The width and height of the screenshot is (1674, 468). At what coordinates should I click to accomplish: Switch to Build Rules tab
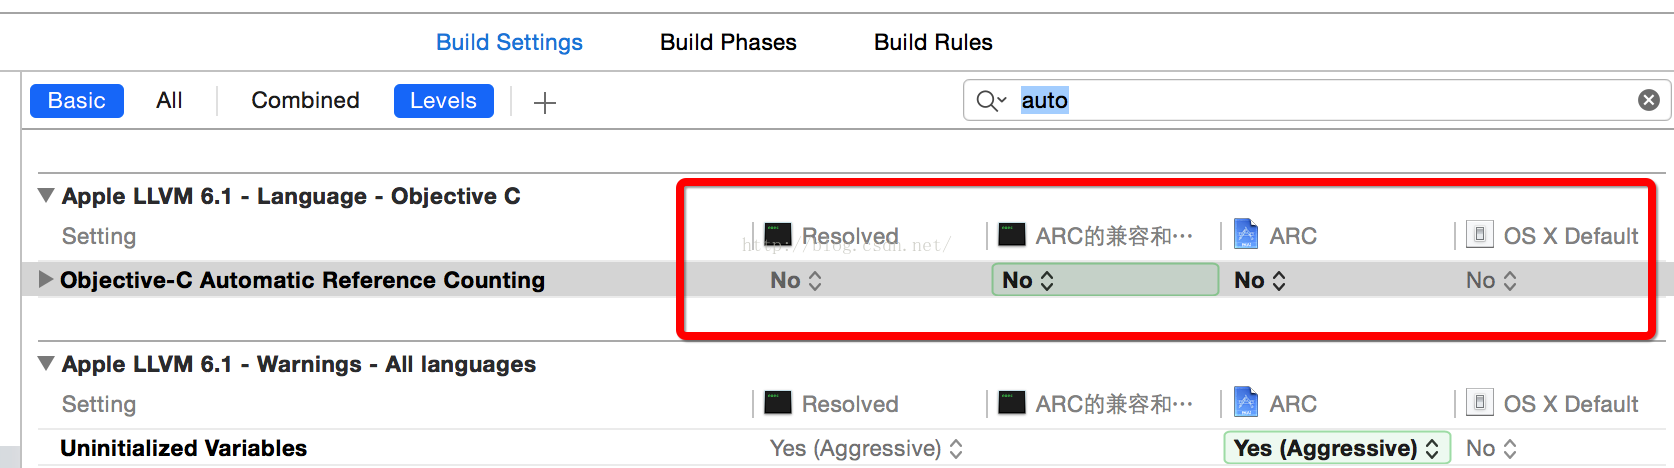coord(933,42)
